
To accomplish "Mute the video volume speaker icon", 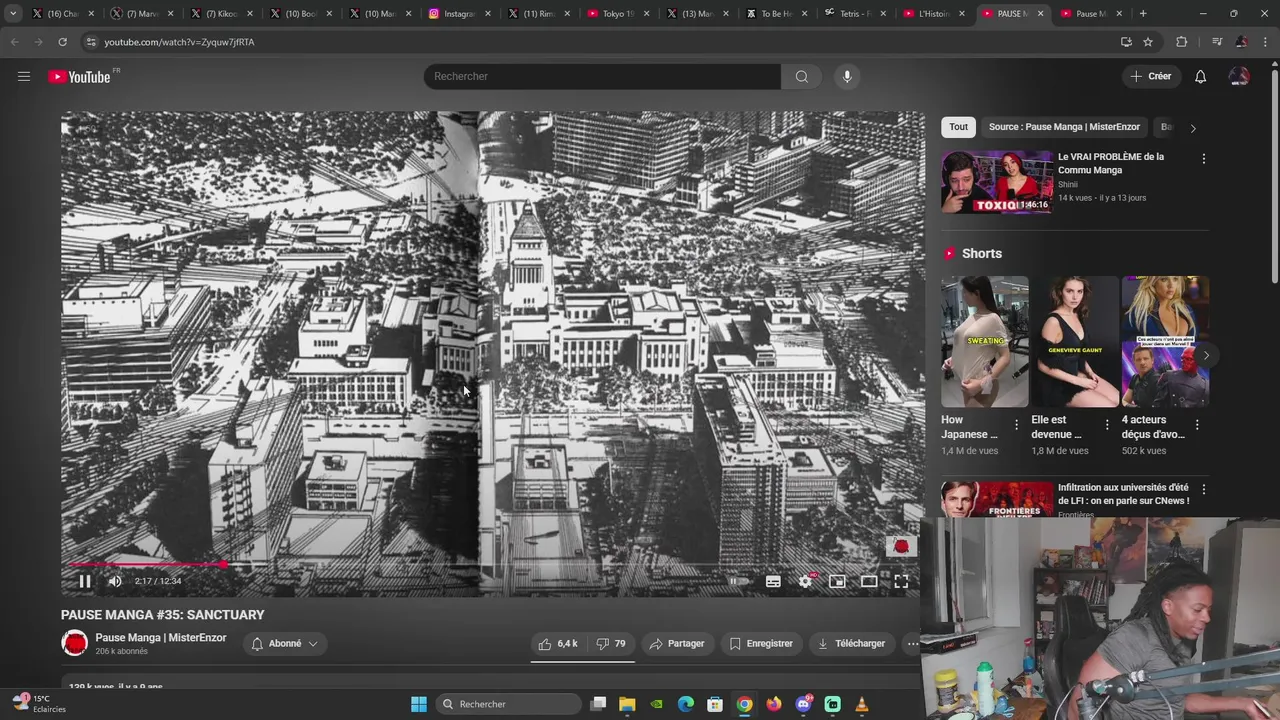I will click(x=115, y=581).
